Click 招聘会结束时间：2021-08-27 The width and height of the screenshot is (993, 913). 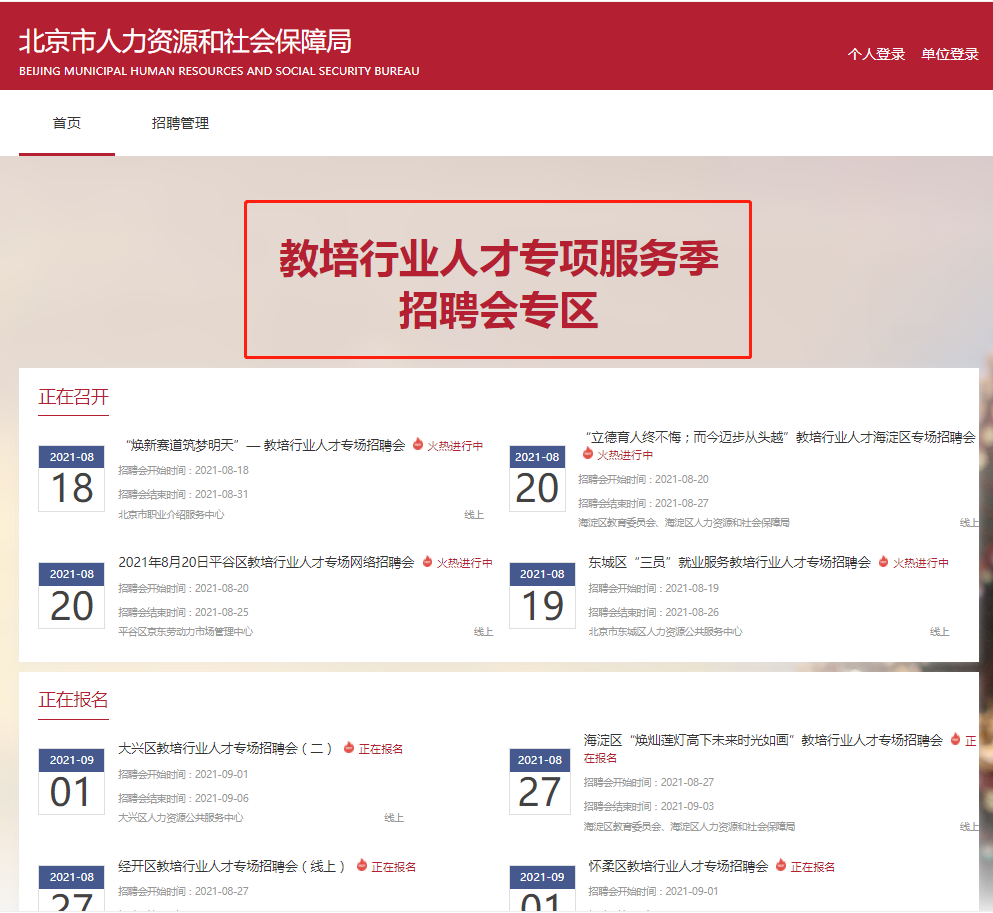point(643,503)
